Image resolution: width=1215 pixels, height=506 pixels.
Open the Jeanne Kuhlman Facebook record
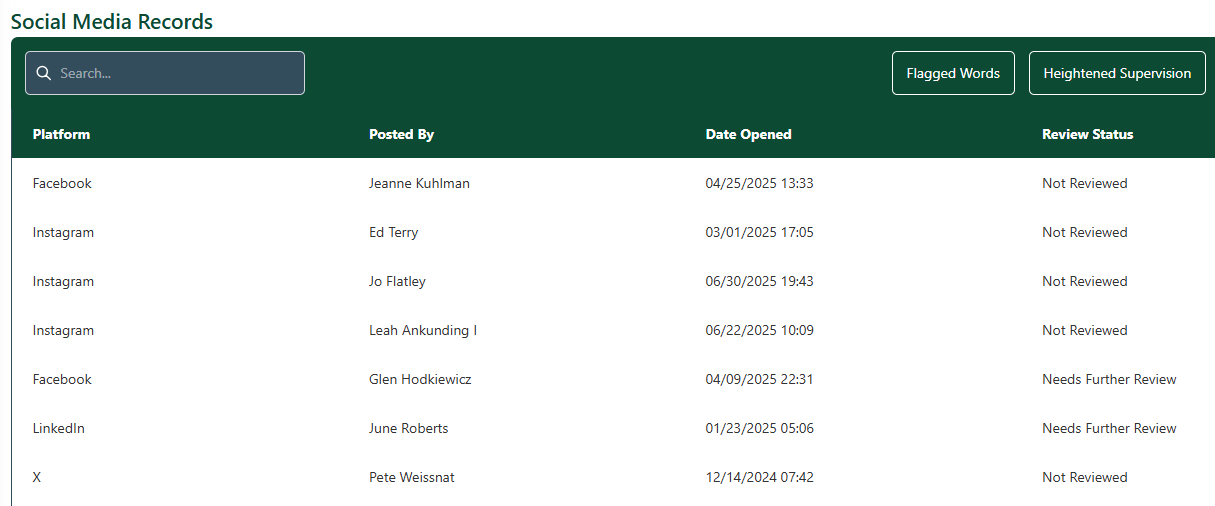tap(419, 183)
